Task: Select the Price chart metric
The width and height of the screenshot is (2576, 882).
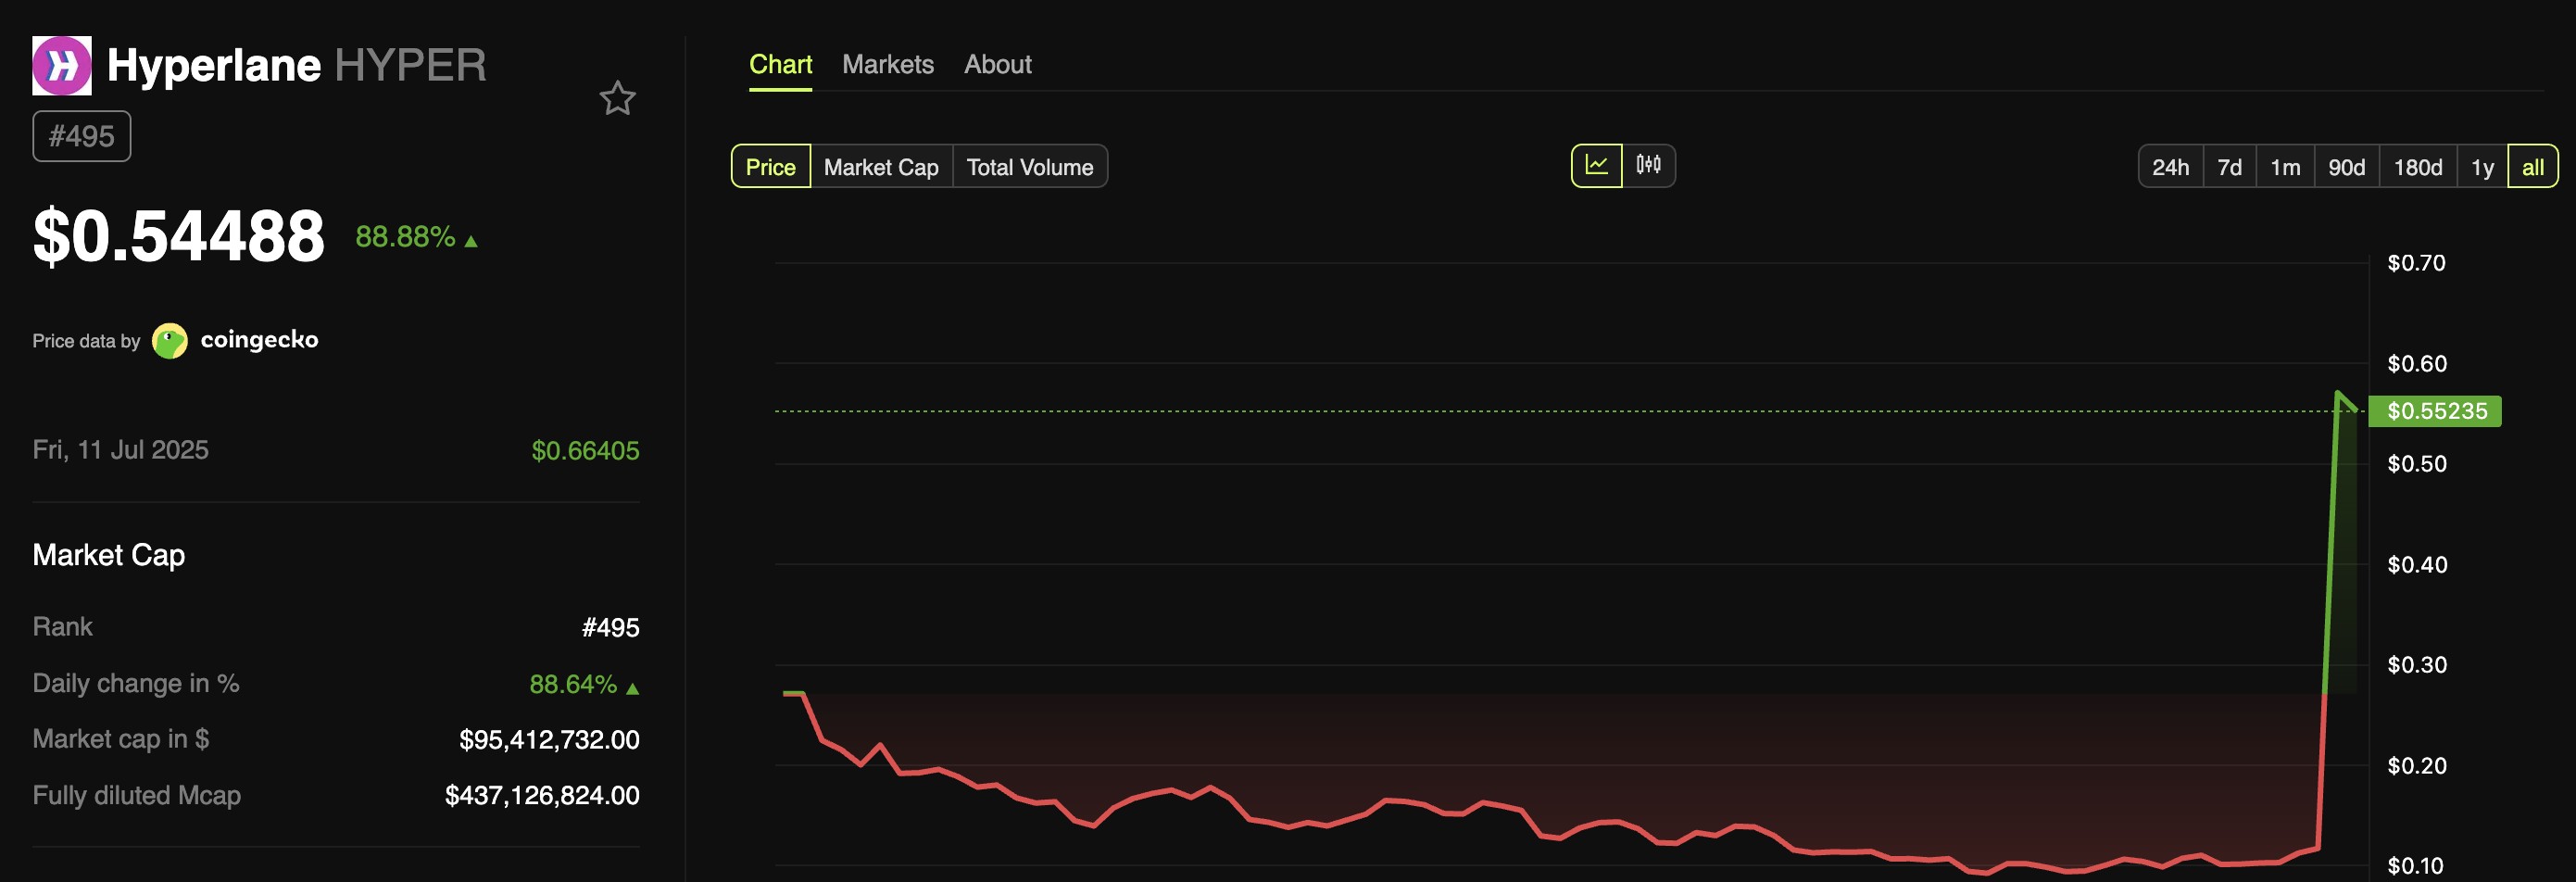Action: 770,166
